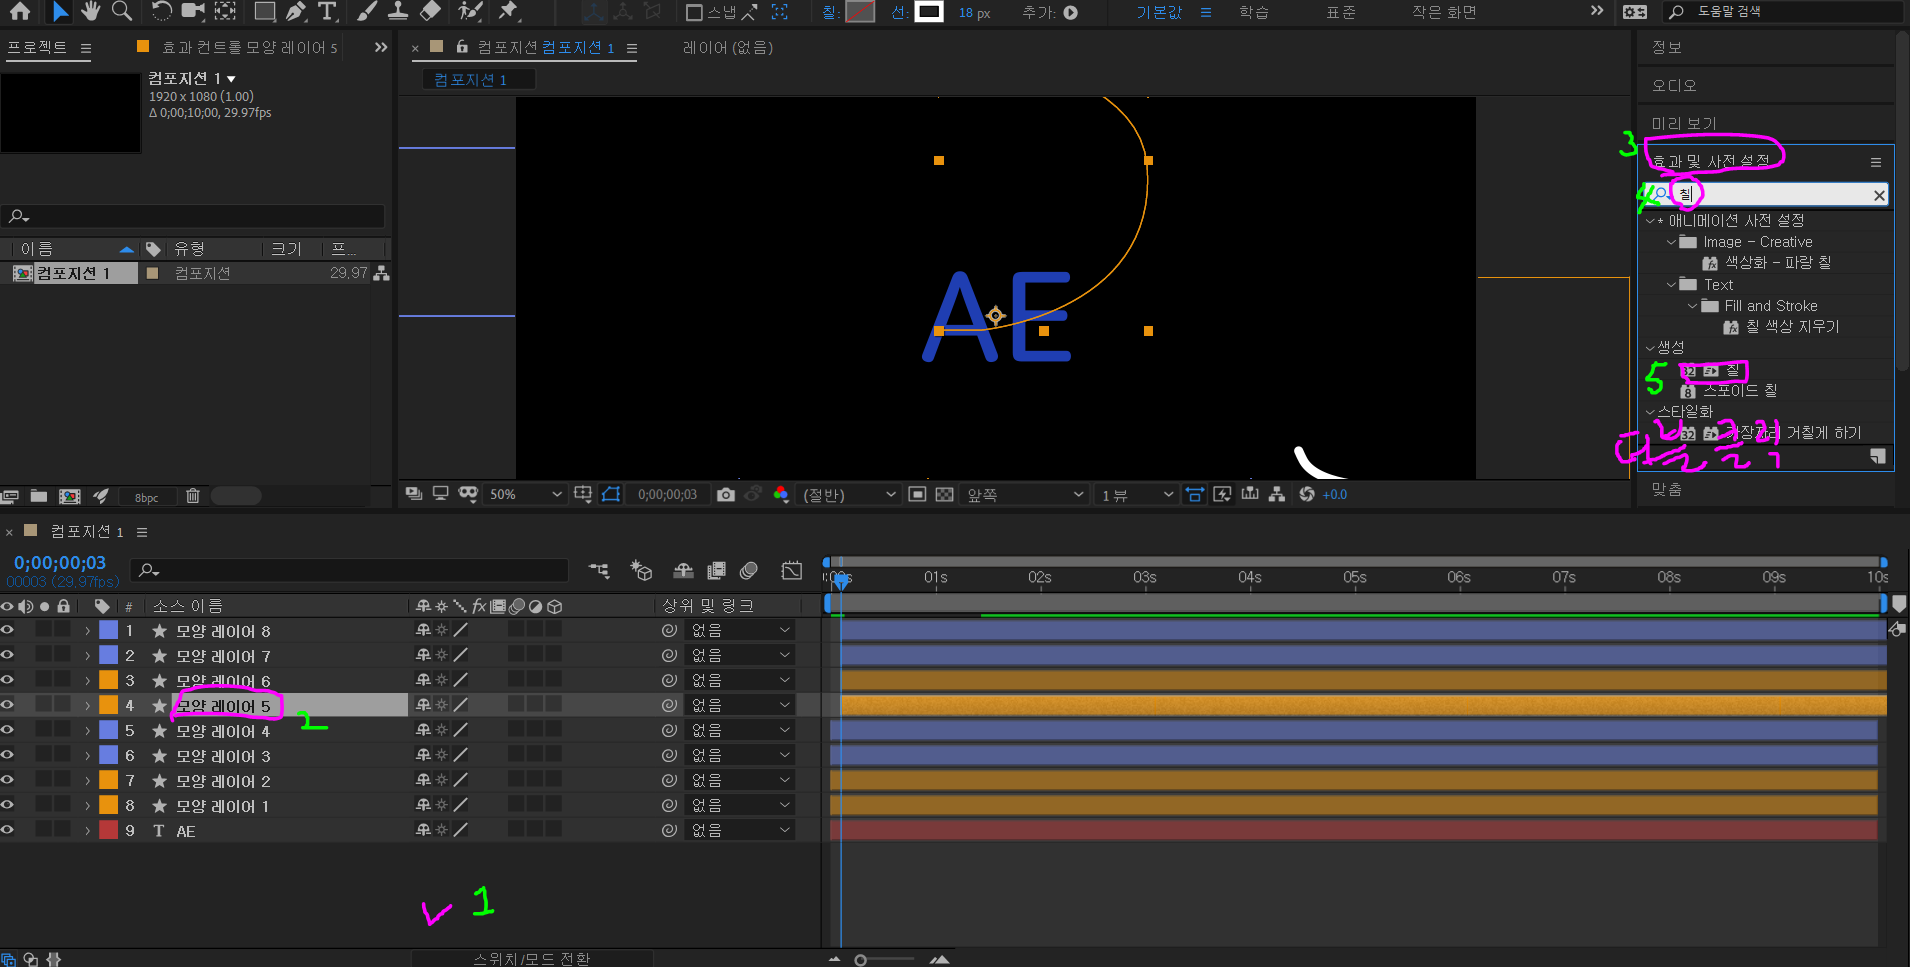Select the Rectangle shape tool

click(265, 11)
